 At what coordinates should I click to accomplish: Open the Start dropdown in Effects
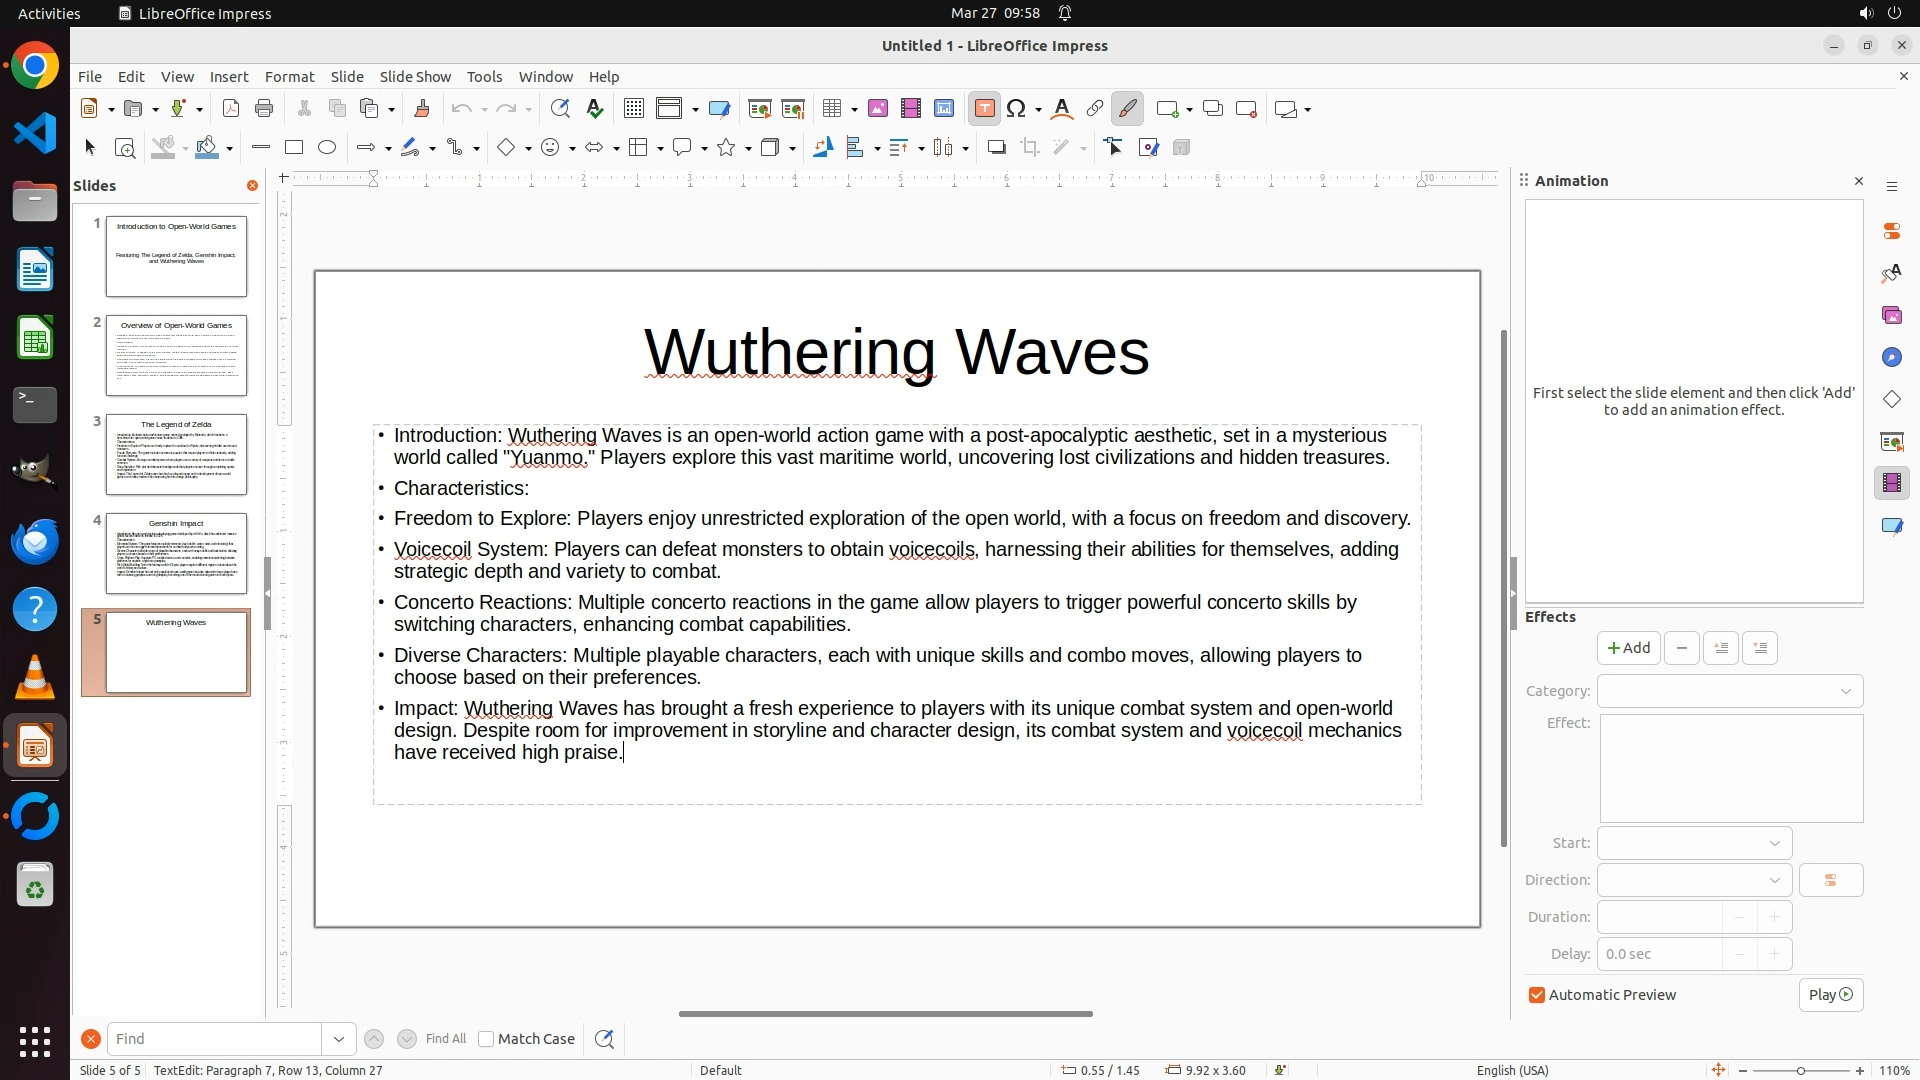pyautogui.click(x=1694, y=843)
